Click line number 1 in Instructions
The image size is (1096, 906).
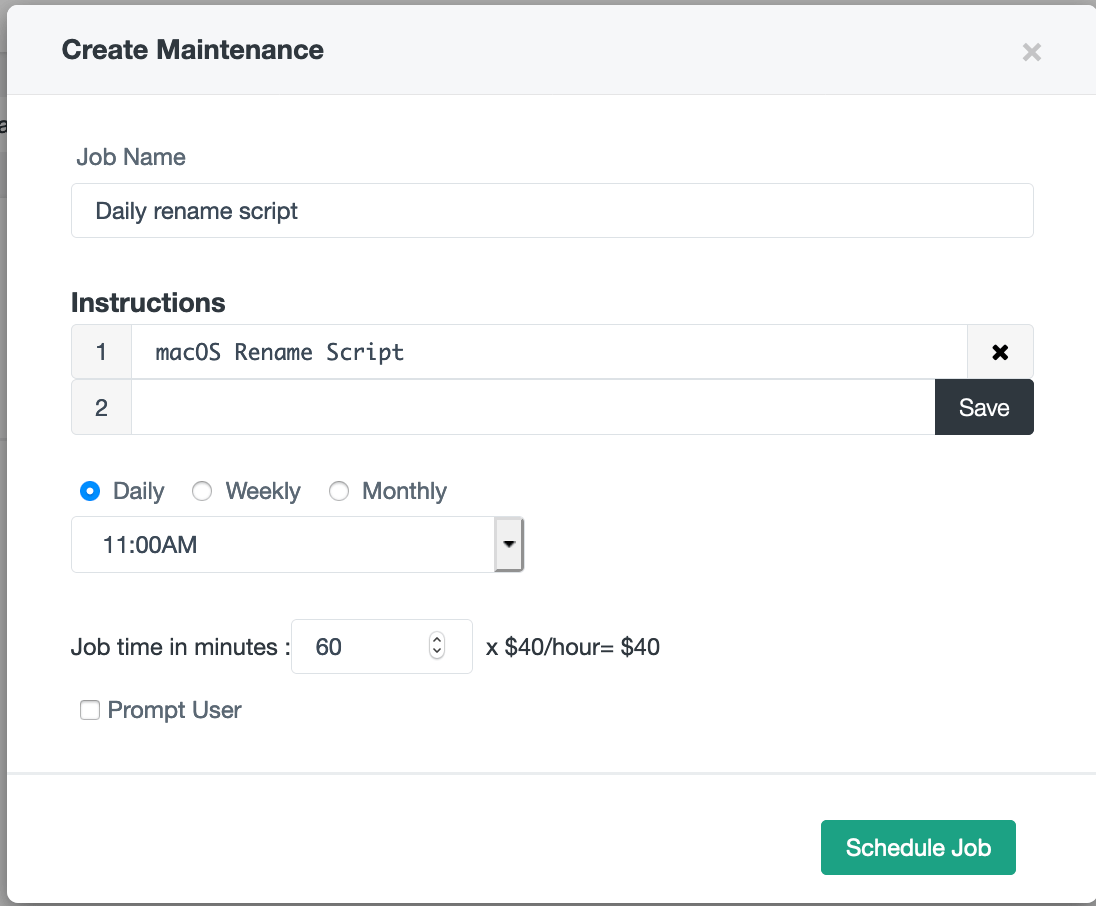100,351
